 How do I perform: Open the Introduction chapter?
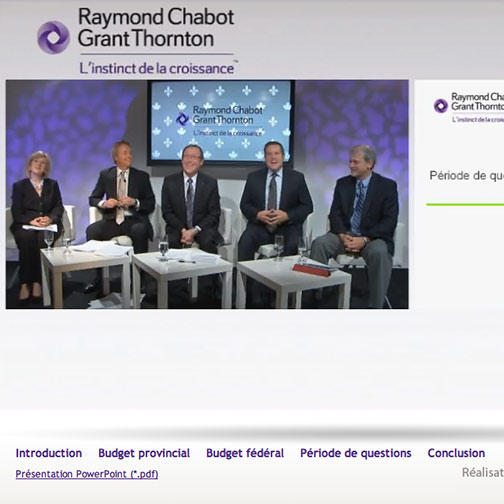coord(49,453)
